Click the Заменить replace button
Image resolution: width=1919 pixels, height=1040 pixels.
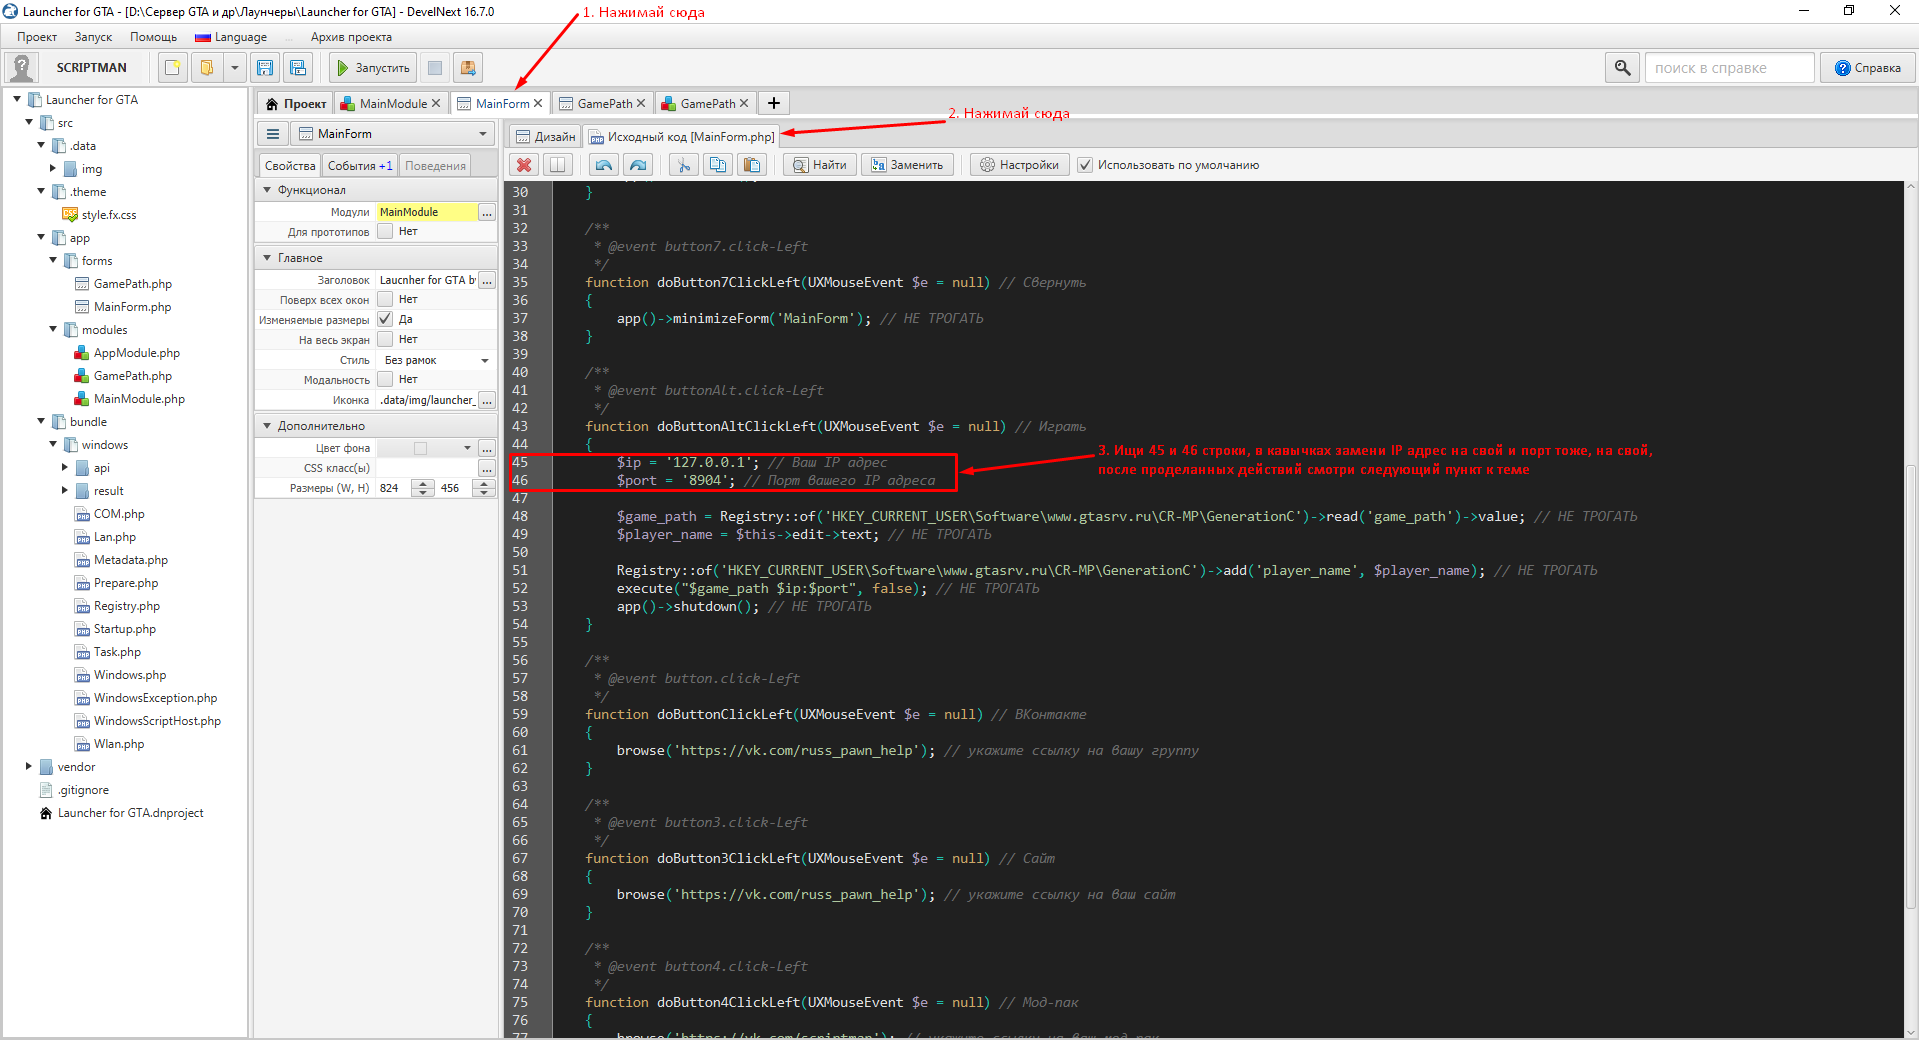[x=908, y=165]
